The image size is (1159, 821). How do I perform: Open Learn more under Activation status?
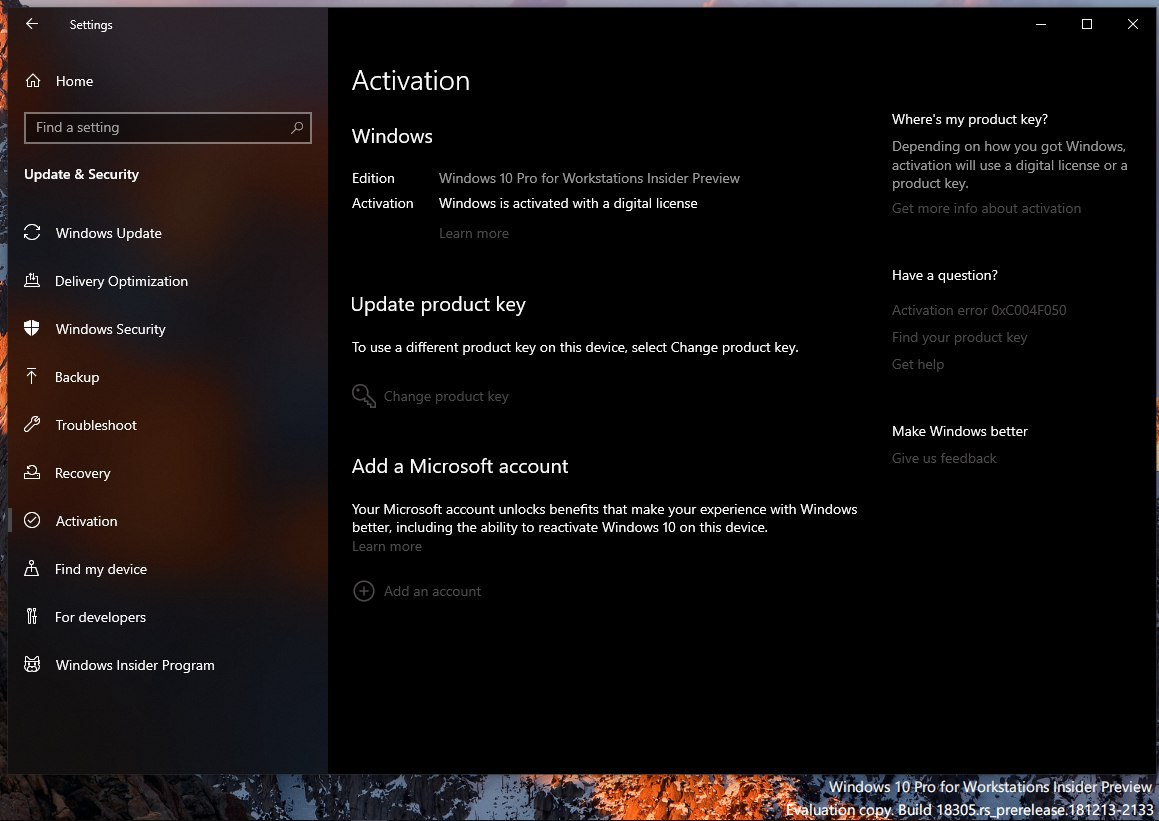(474, 233)
